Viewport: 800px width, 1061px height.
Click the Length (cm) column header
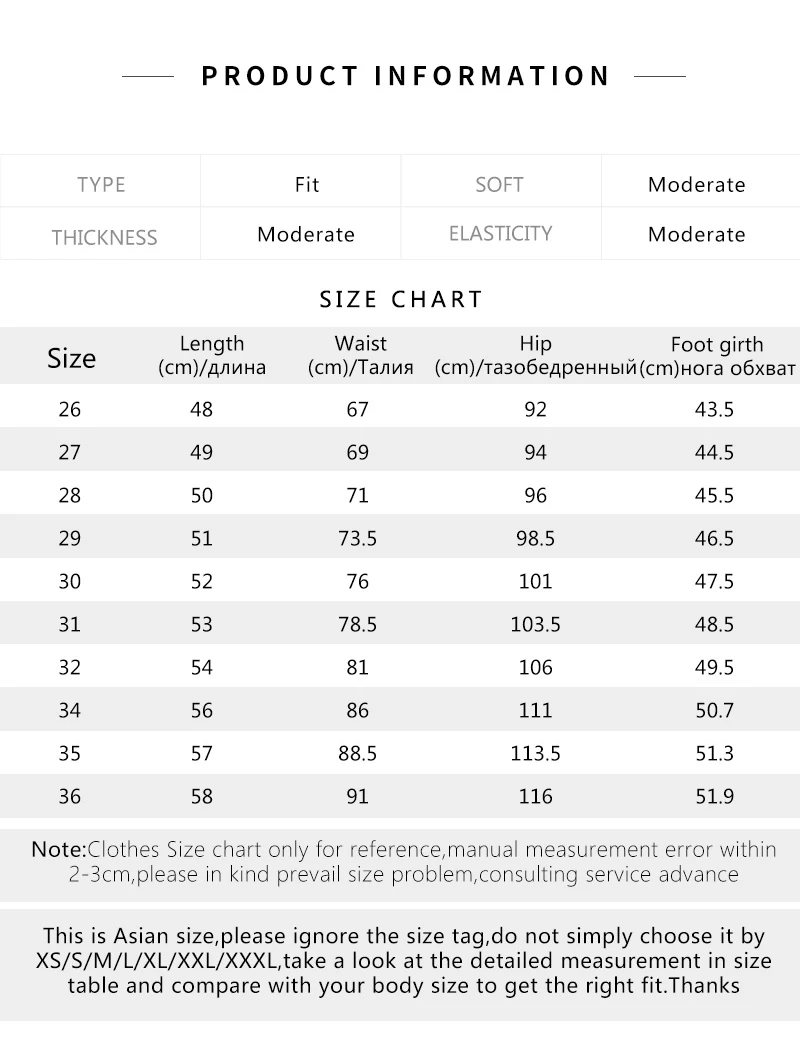coord(212,355)
